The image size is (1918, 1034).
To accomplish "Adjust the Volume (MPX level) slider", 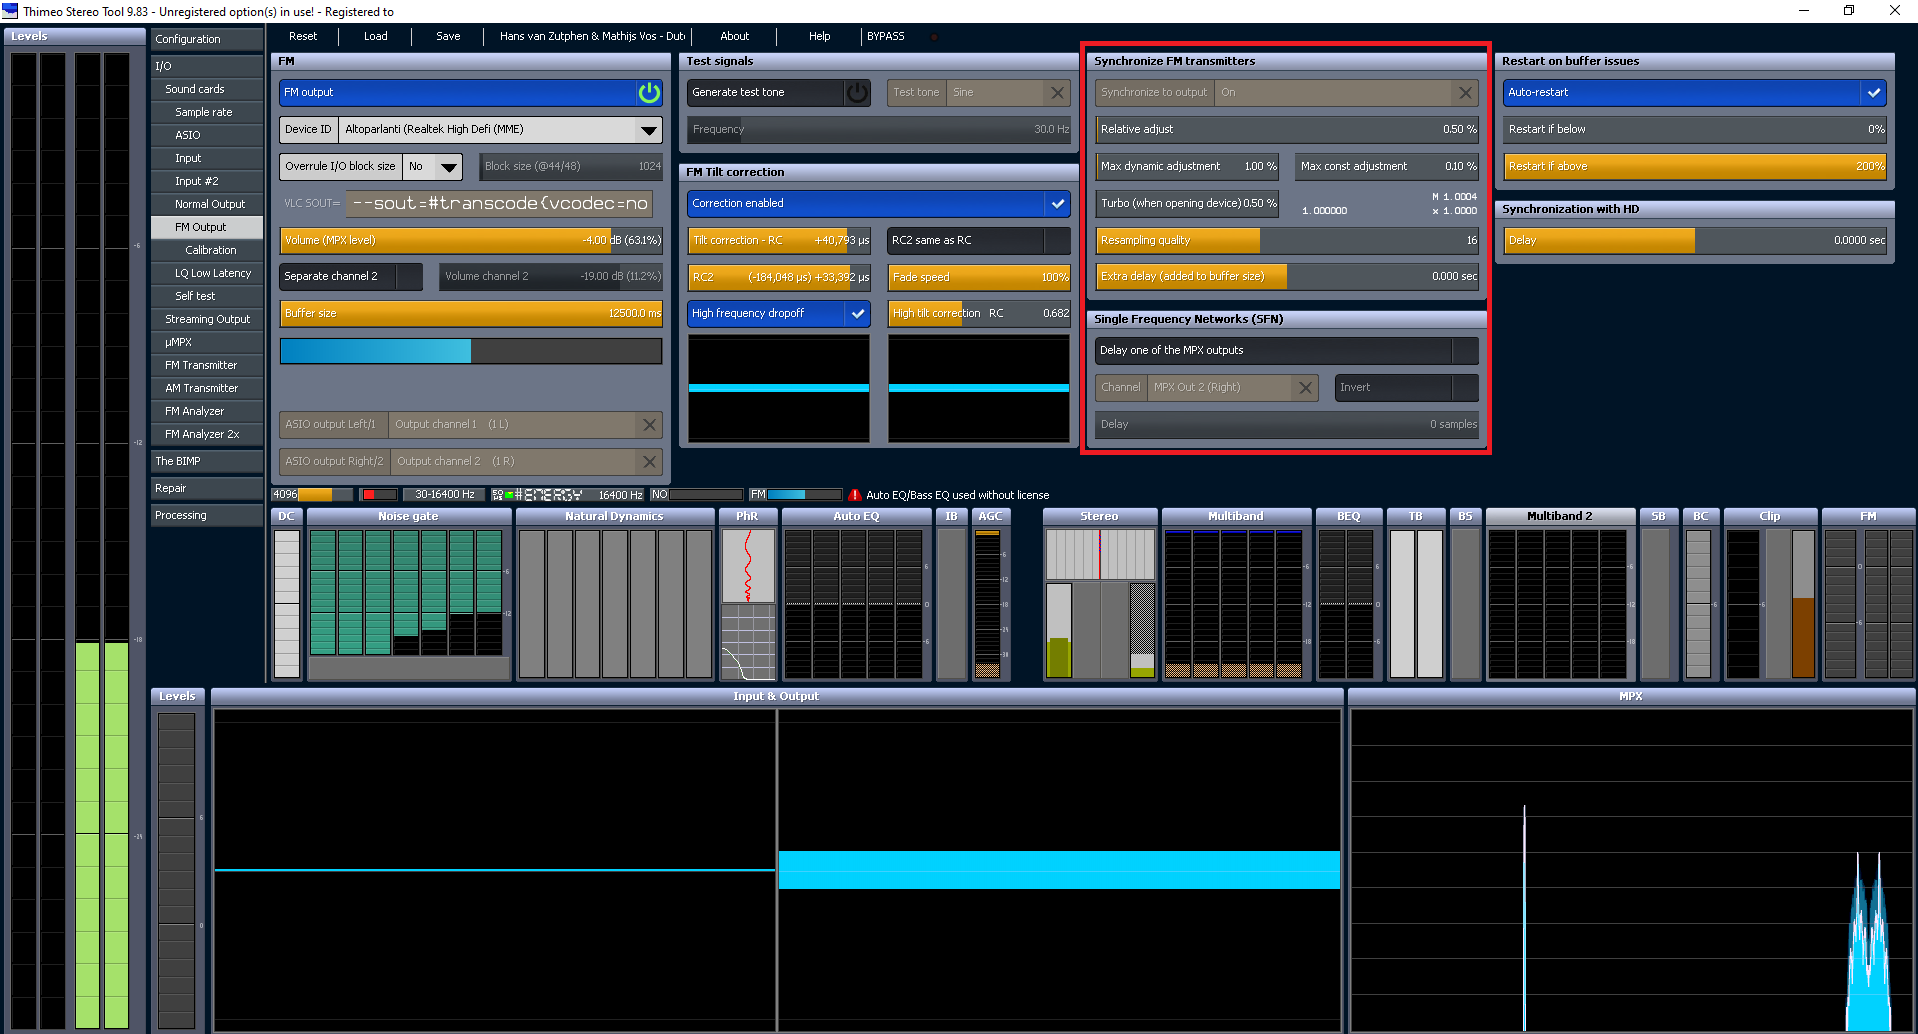I will click(471, 240).
